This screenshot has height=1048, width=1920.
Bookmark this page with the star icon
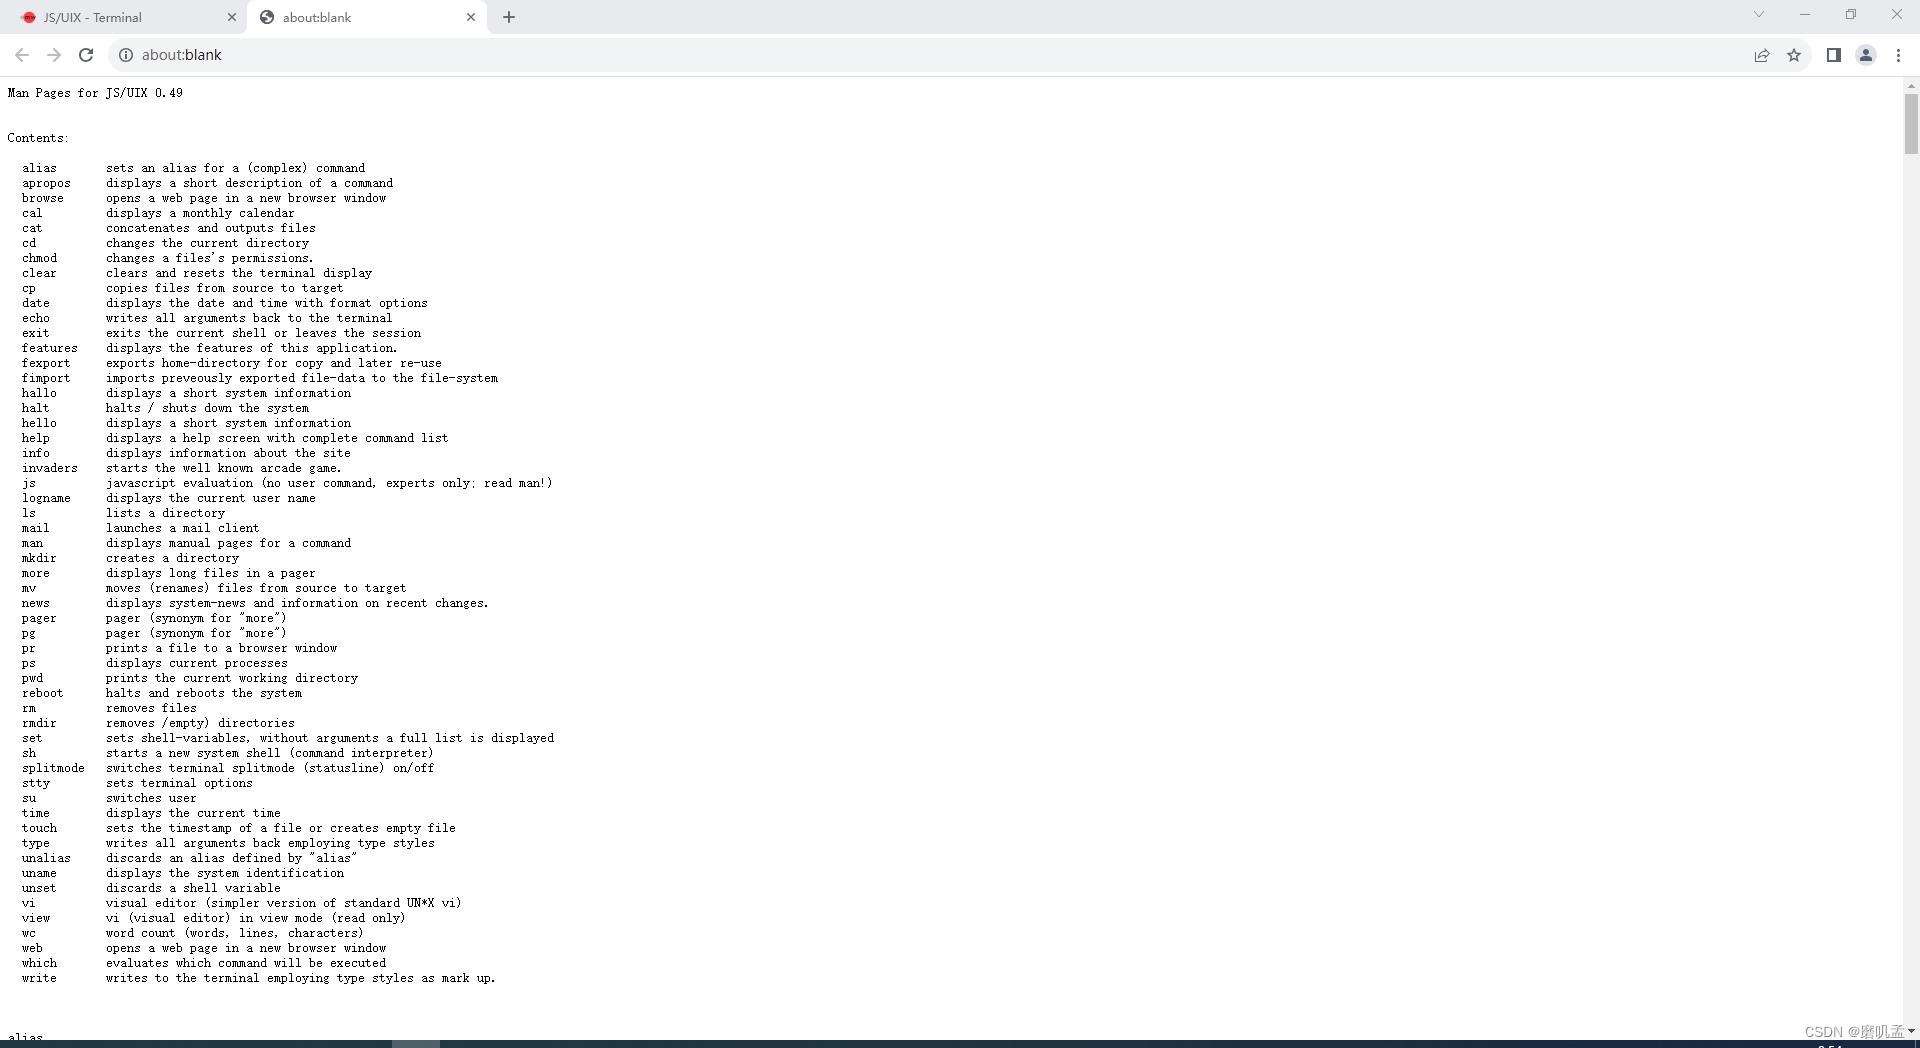click(x=1794, y=55)
